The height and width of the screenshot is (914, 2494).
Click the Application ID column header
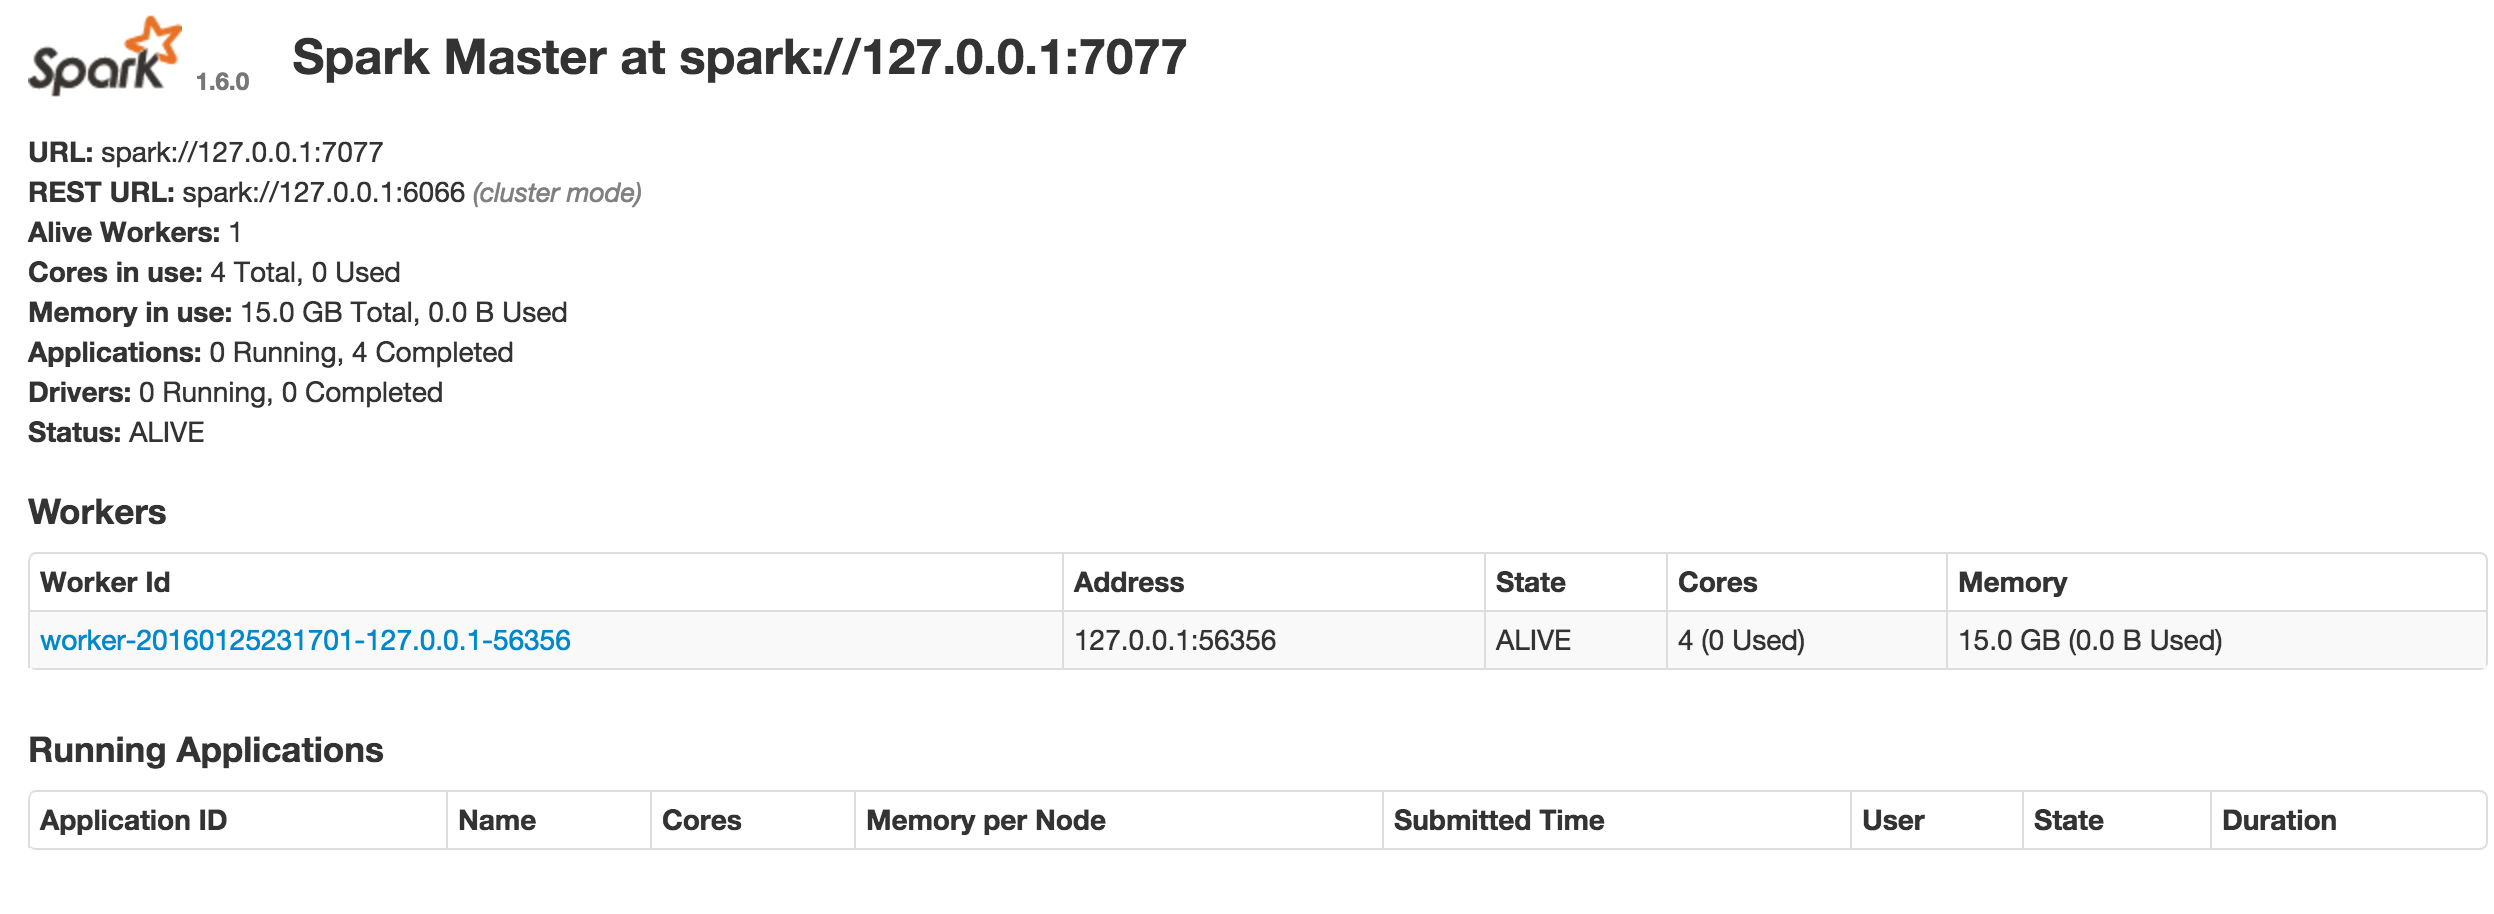point(133,821)
